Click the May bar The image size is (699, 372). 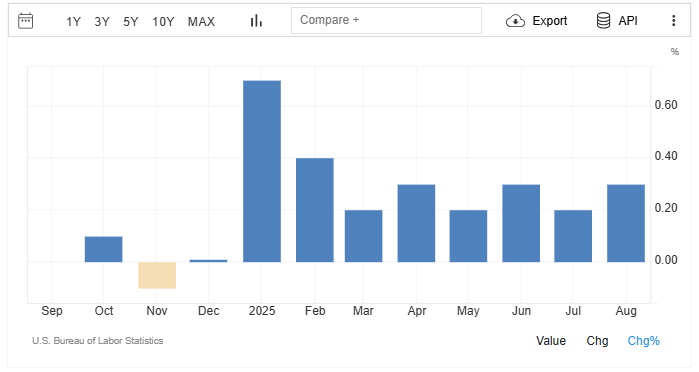tap(468, 236)
